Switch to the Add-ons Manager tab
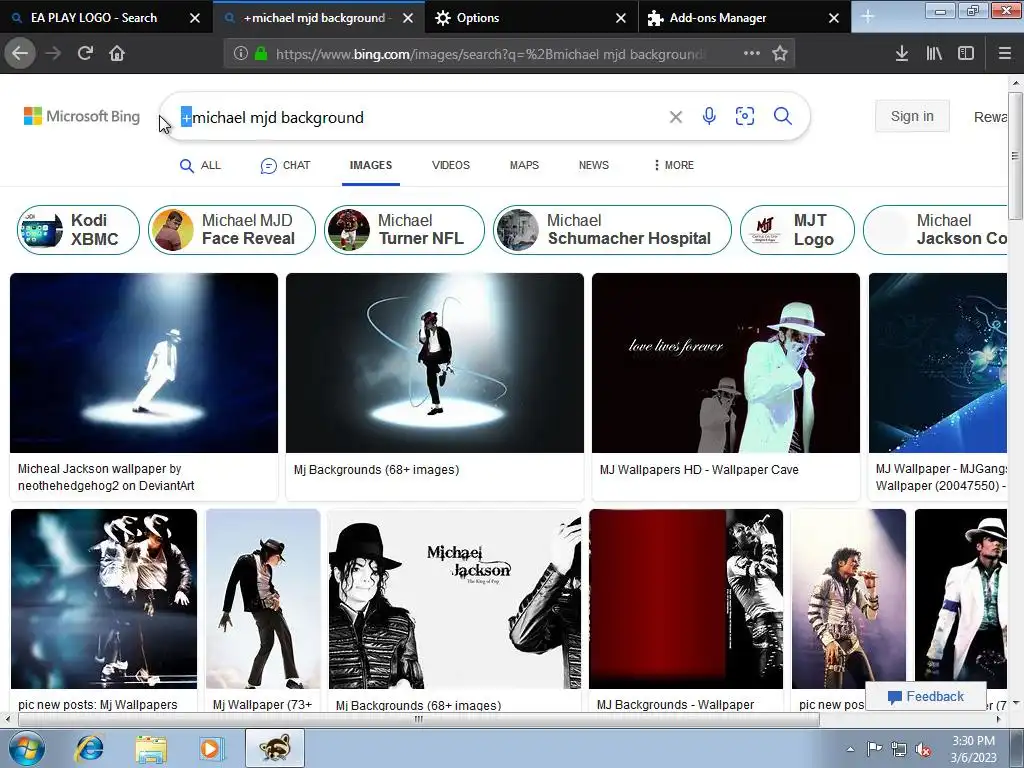Screen dimensions: 1024x768 coord(718,18)
